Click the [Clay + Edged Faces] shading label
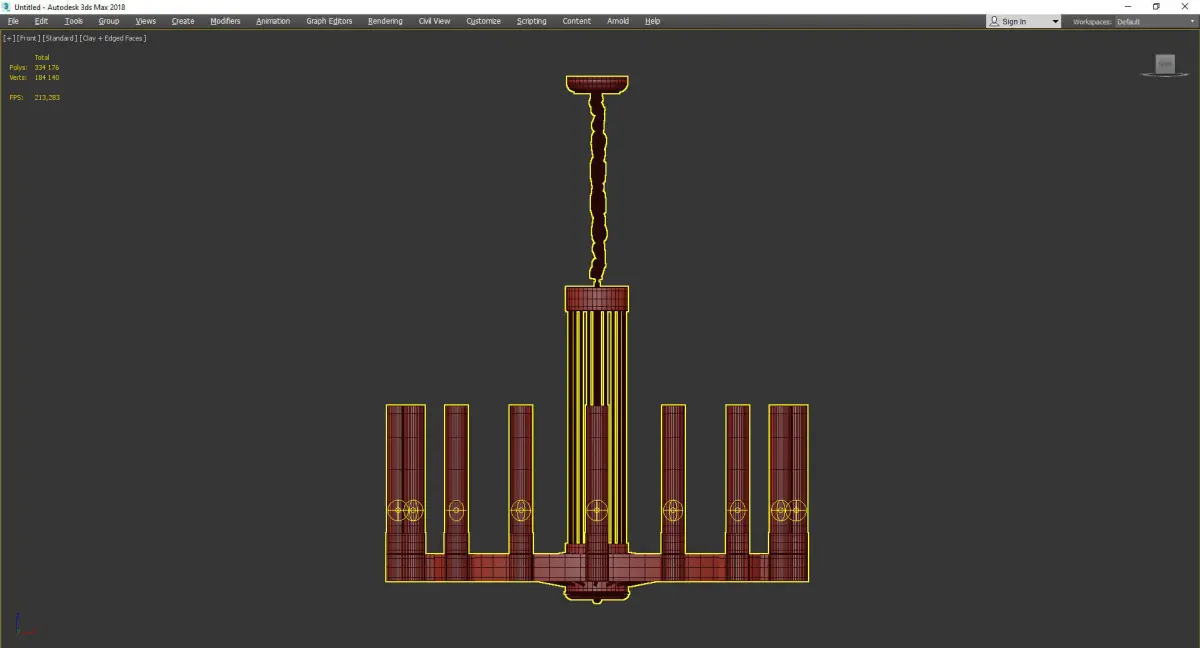The height and width of the screenshot is (648, 1200). pyautogui.click(x=112, y=38)
